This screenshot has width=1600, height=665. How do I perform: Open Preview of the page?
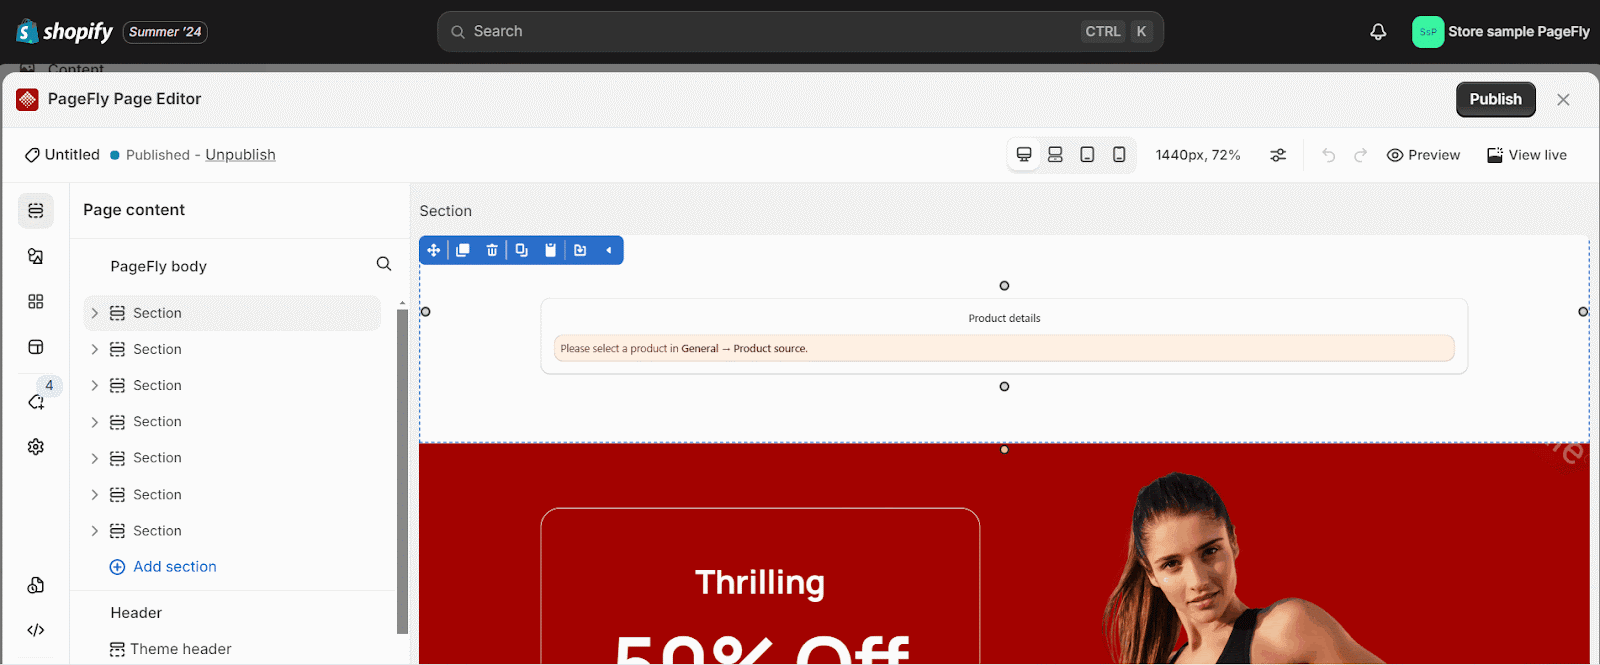[x=1423, y=155]
